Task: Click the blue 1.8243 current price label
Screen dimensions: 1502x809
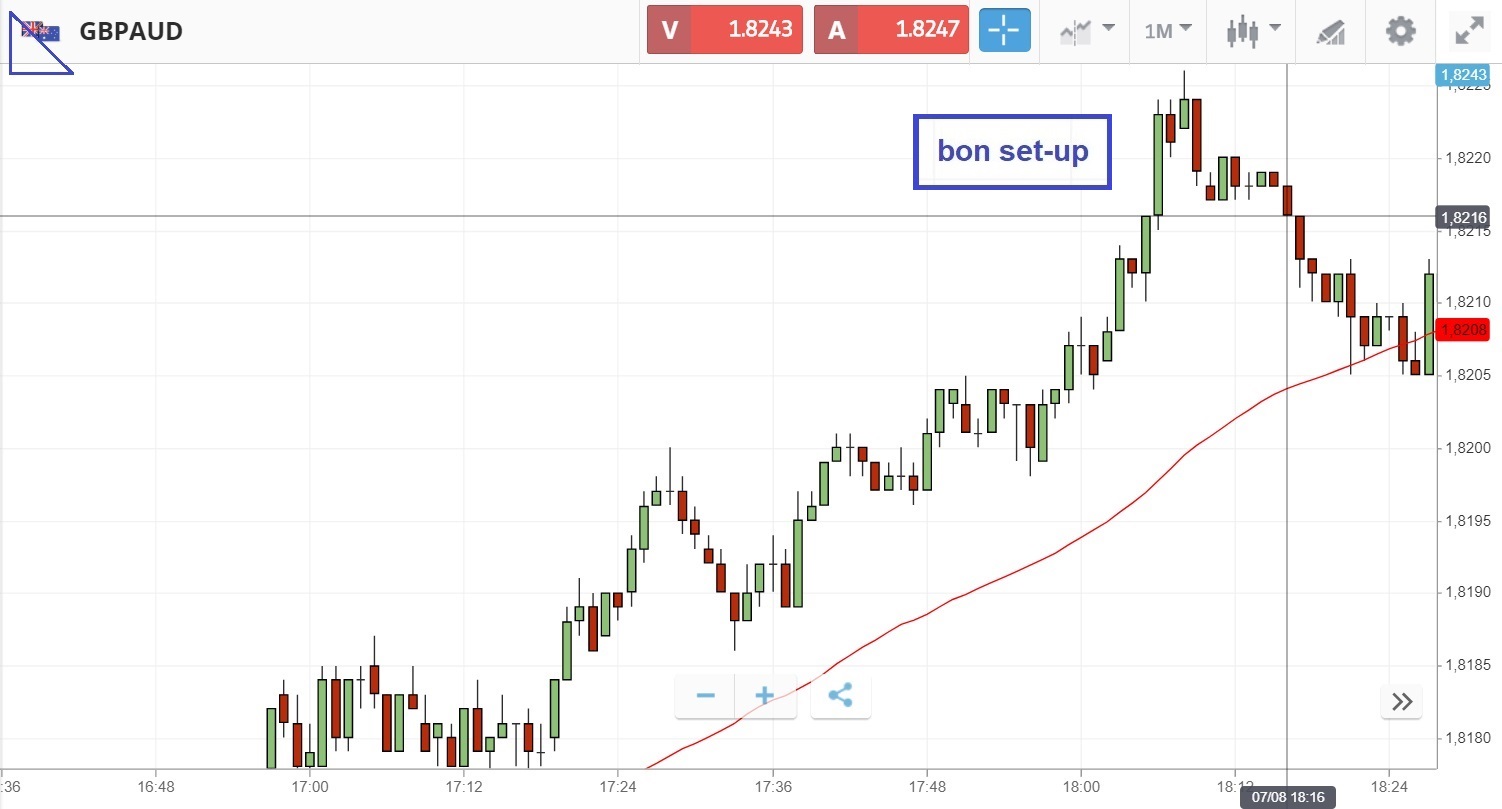Action: [1462, 74]
